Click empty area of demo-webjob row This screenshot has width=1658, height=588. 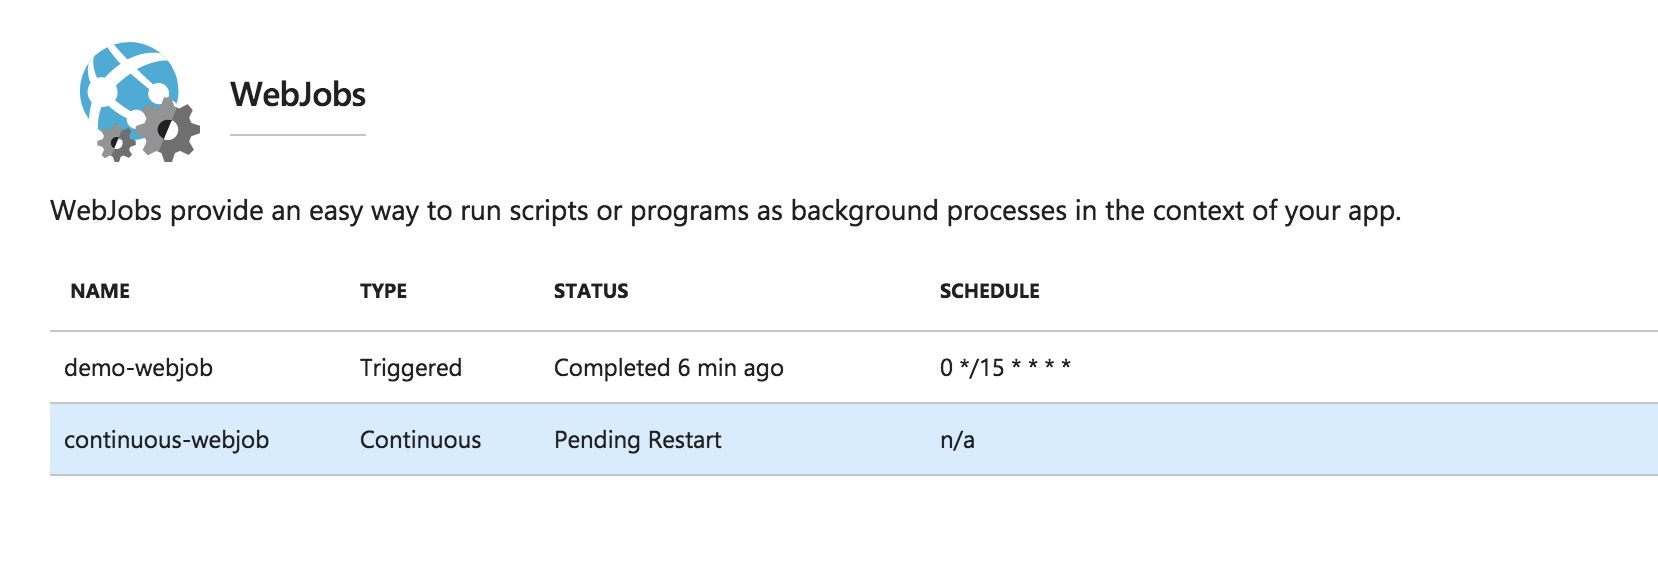tap(1350, 368)
